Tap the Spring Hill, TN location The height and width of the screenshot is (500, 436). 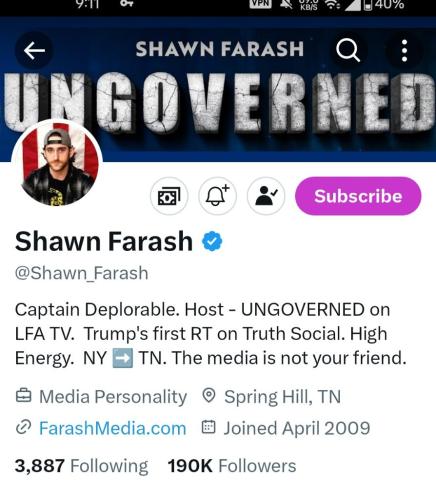[x=282, y=397]
